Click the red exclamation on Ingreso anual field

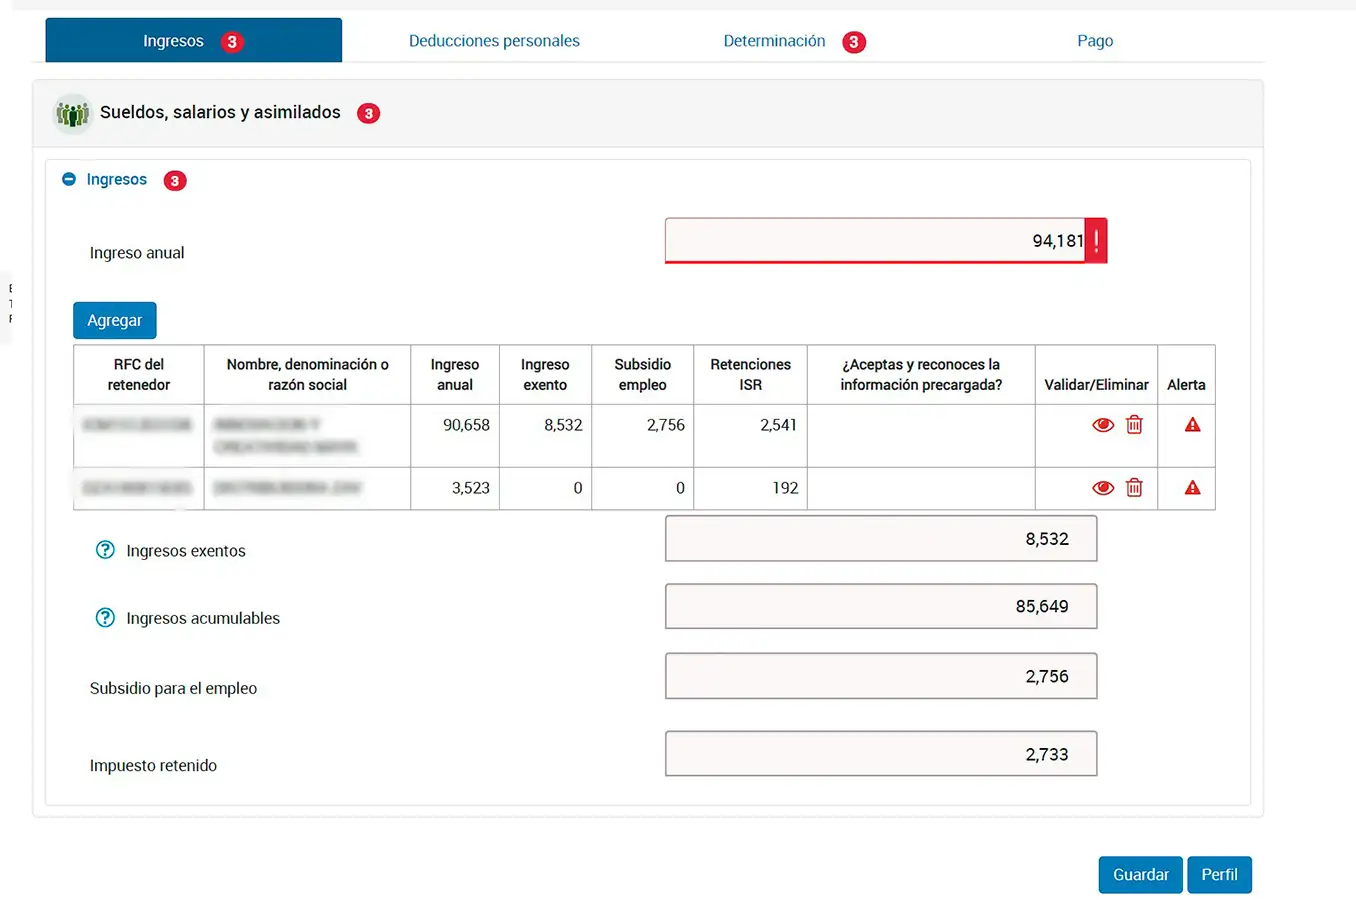coord(1096,241)
